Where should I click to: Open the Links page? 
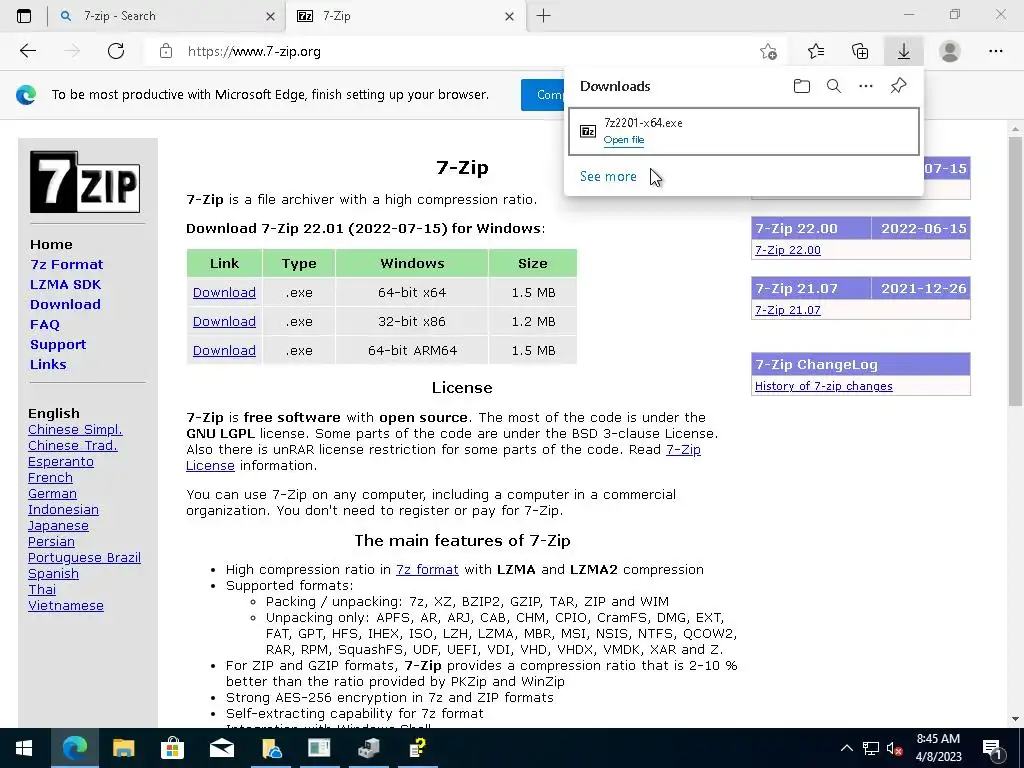click(x=48, y=364)
